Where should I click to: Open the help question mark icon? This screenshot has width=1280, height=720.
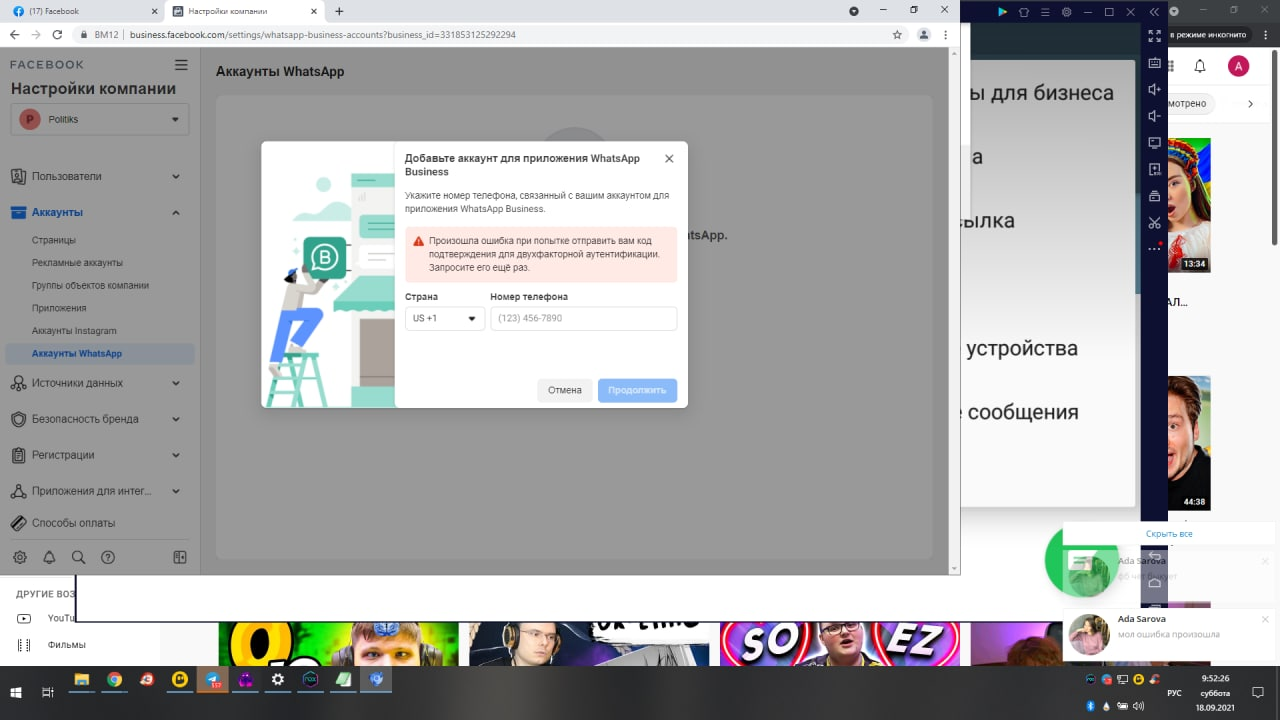tap(108, 557)
